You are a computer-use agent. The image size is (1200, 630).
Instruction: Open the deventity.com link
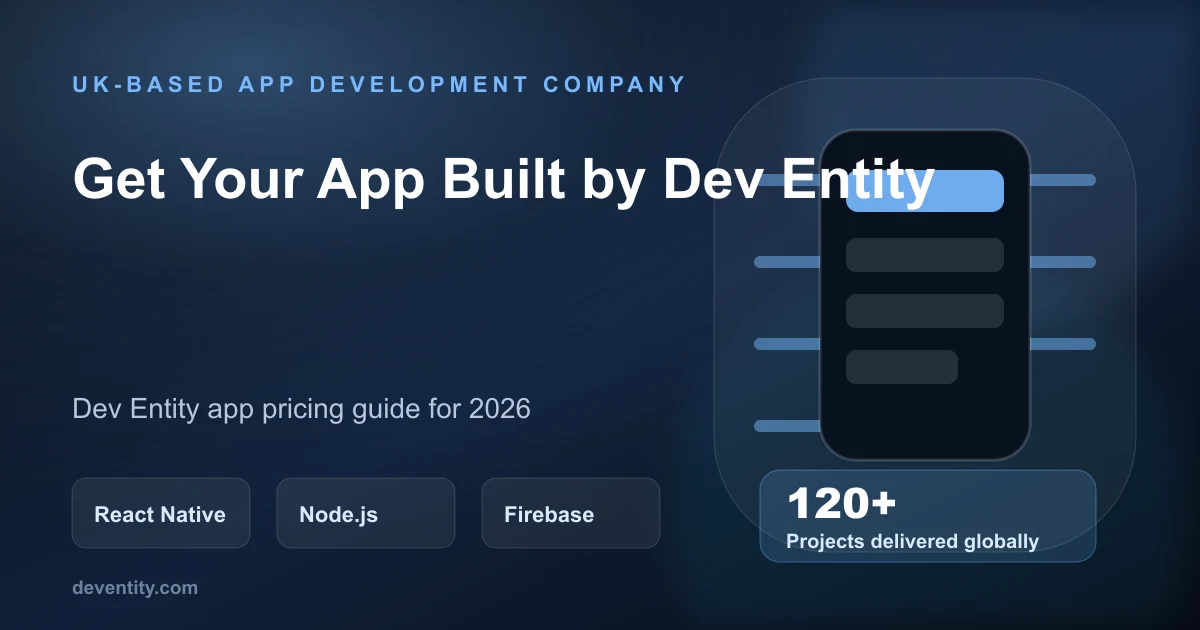135,588
